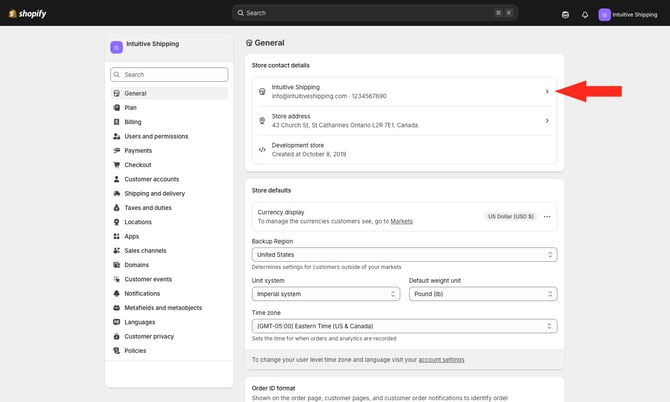Click the Apps grid icon
This screenshot has height=402, width=670.
[116, 236]
